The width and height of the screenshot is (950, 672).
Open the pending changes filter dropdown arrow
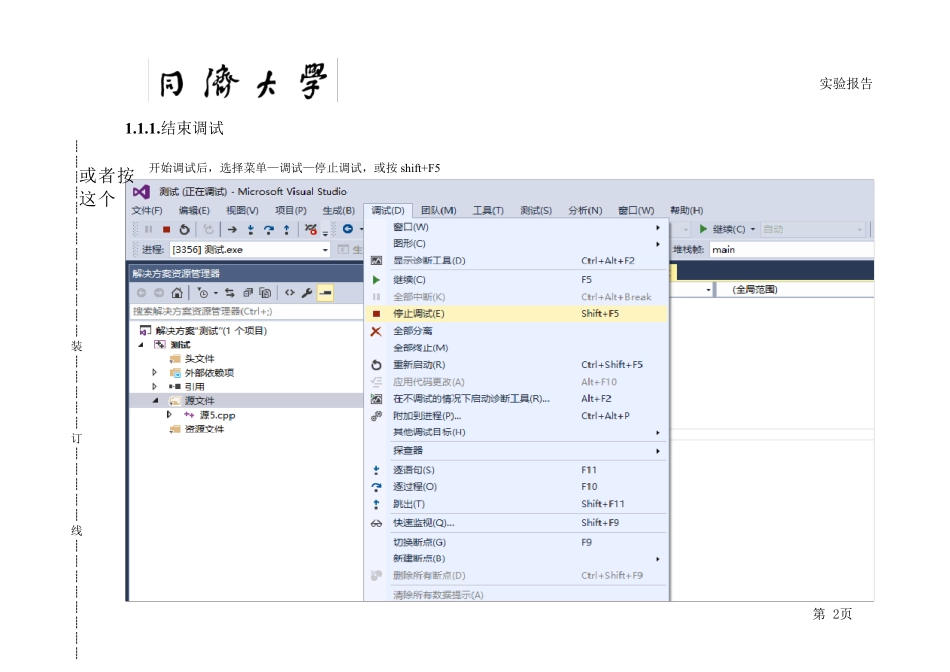tap(215, 294)
